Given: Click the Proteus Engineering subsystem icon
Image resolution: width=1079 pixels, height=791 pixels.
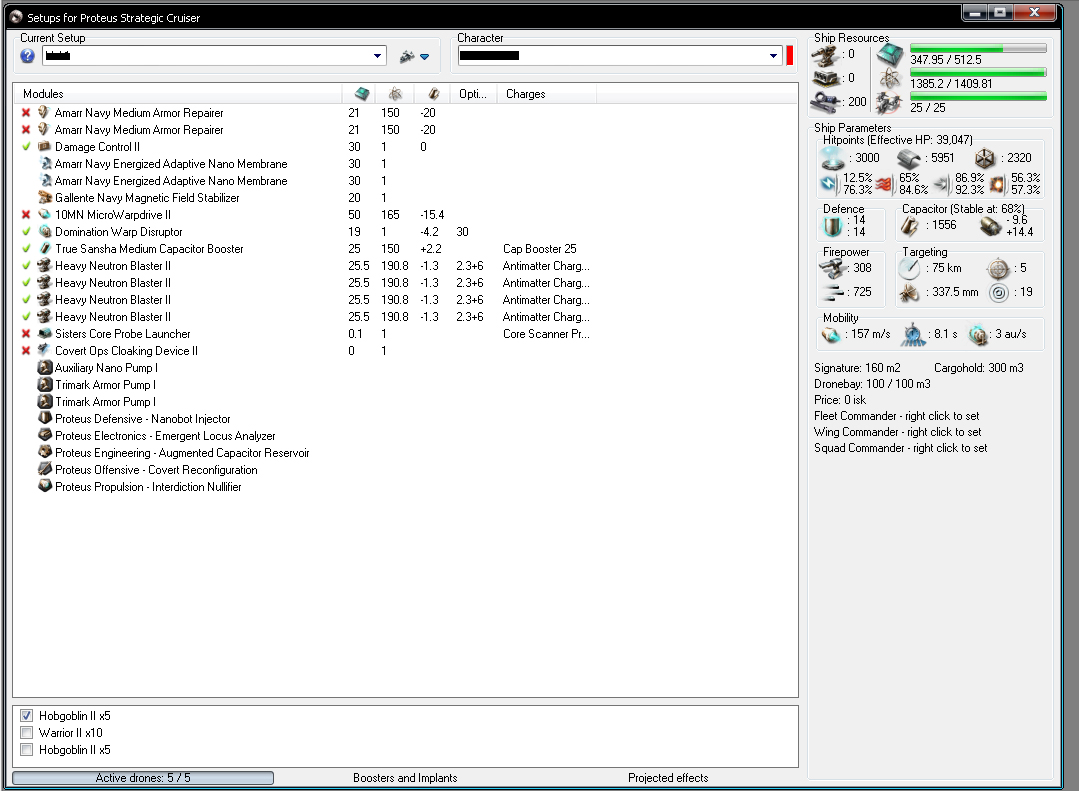Looking at the screenshot, I should (x=45, y=452).
